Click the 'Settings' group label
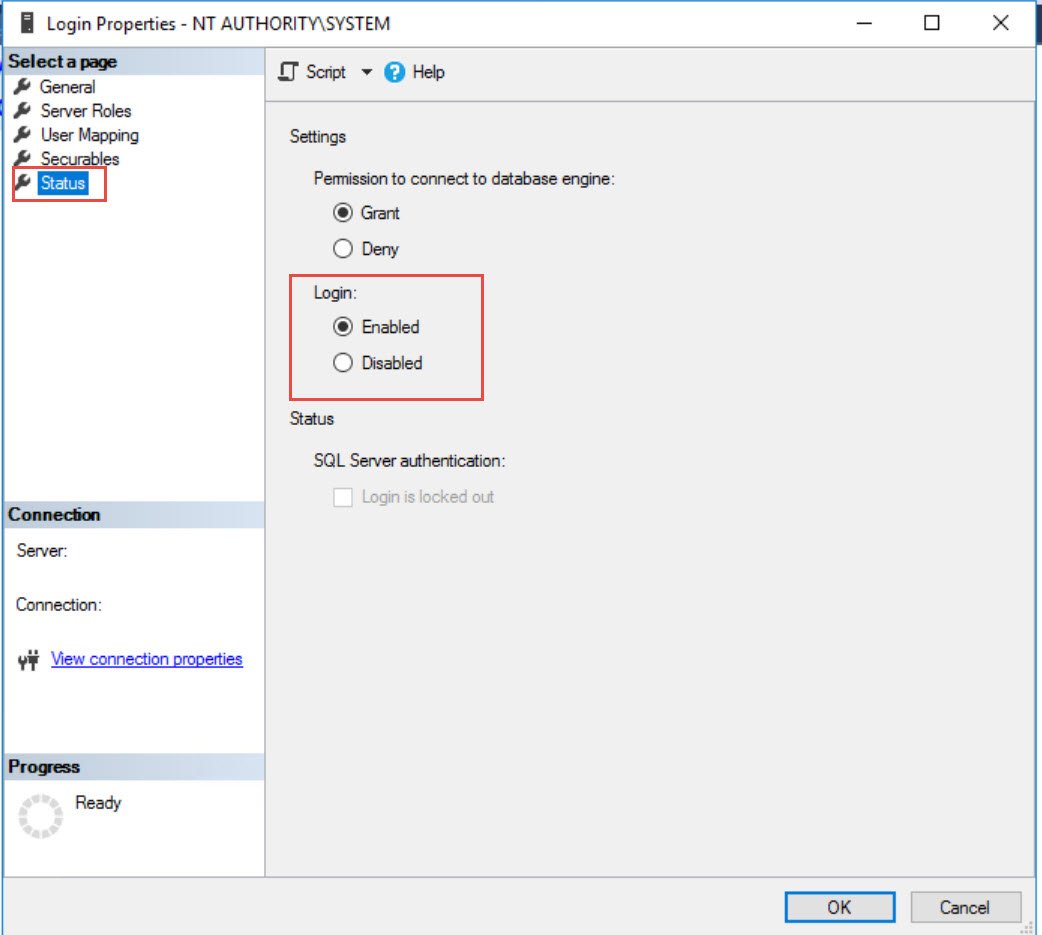The image size is (1042, 935). click(318, 137)
